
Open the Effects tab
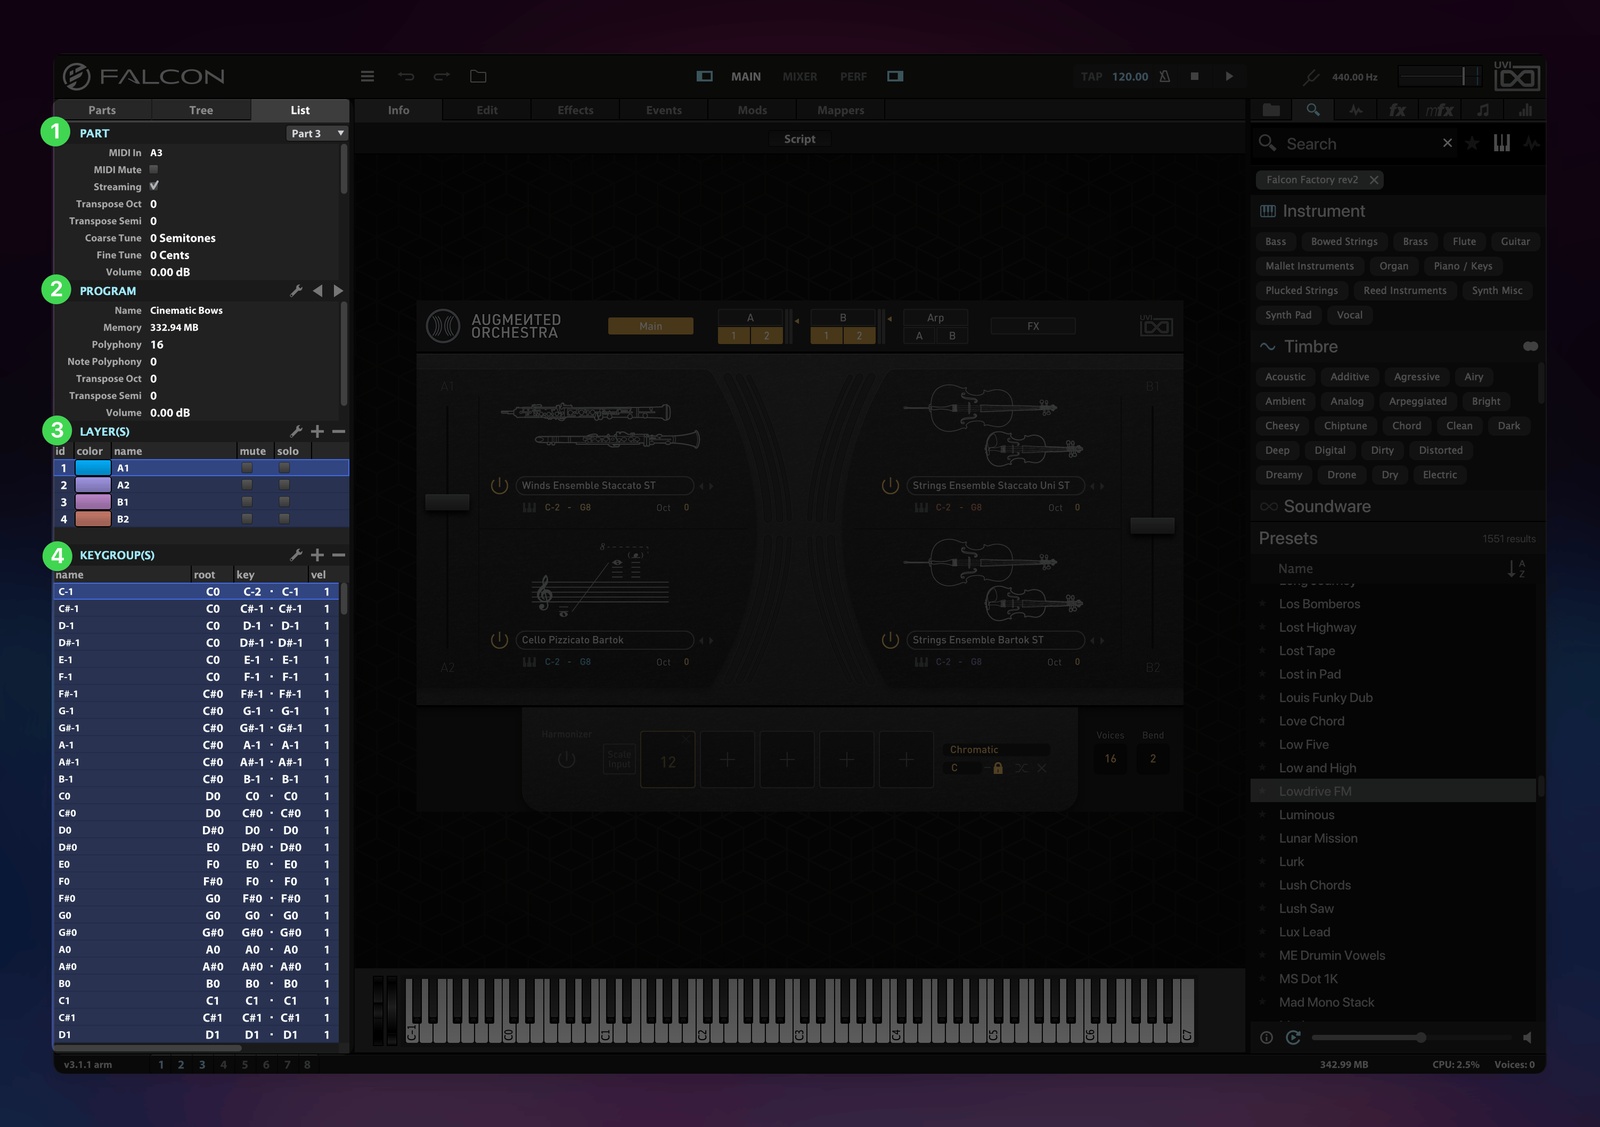coord(575,110)
